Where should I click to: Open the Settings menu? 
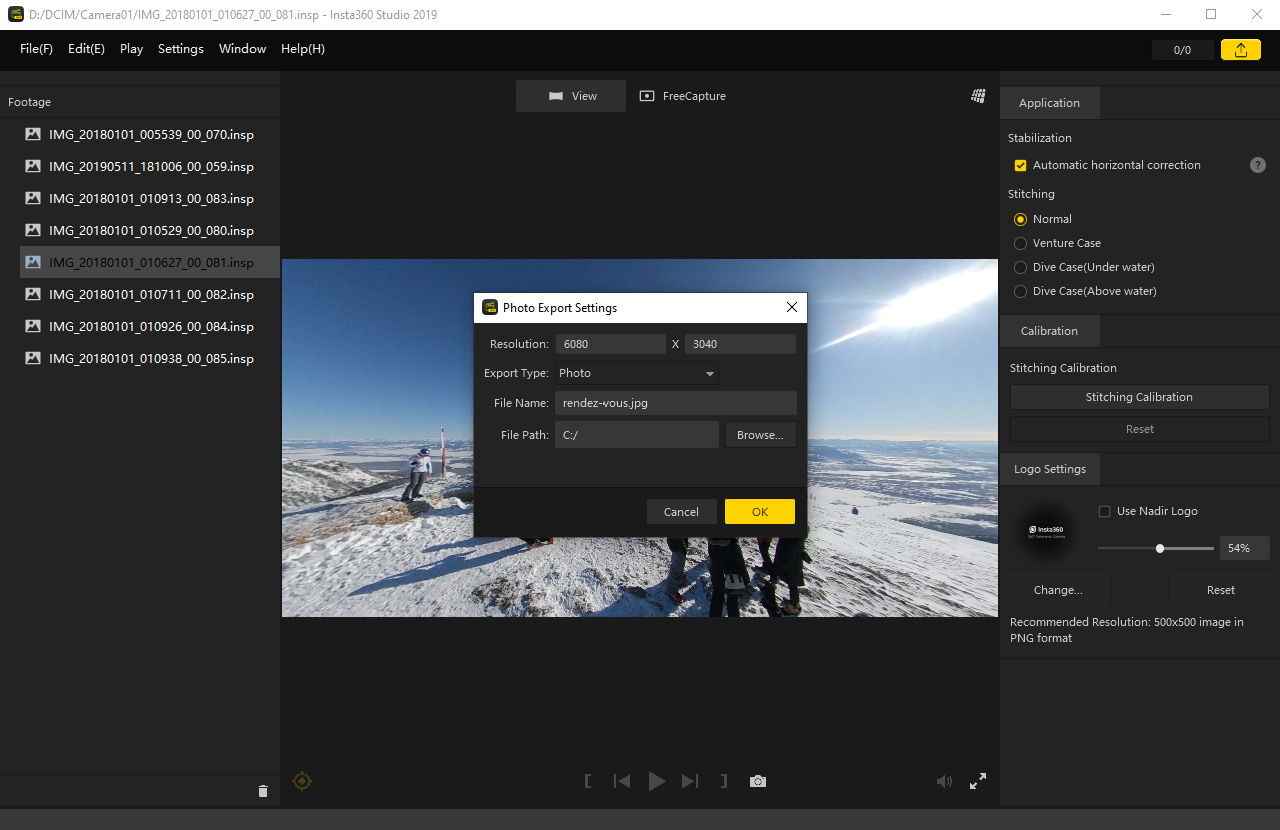tap(181, 49)
